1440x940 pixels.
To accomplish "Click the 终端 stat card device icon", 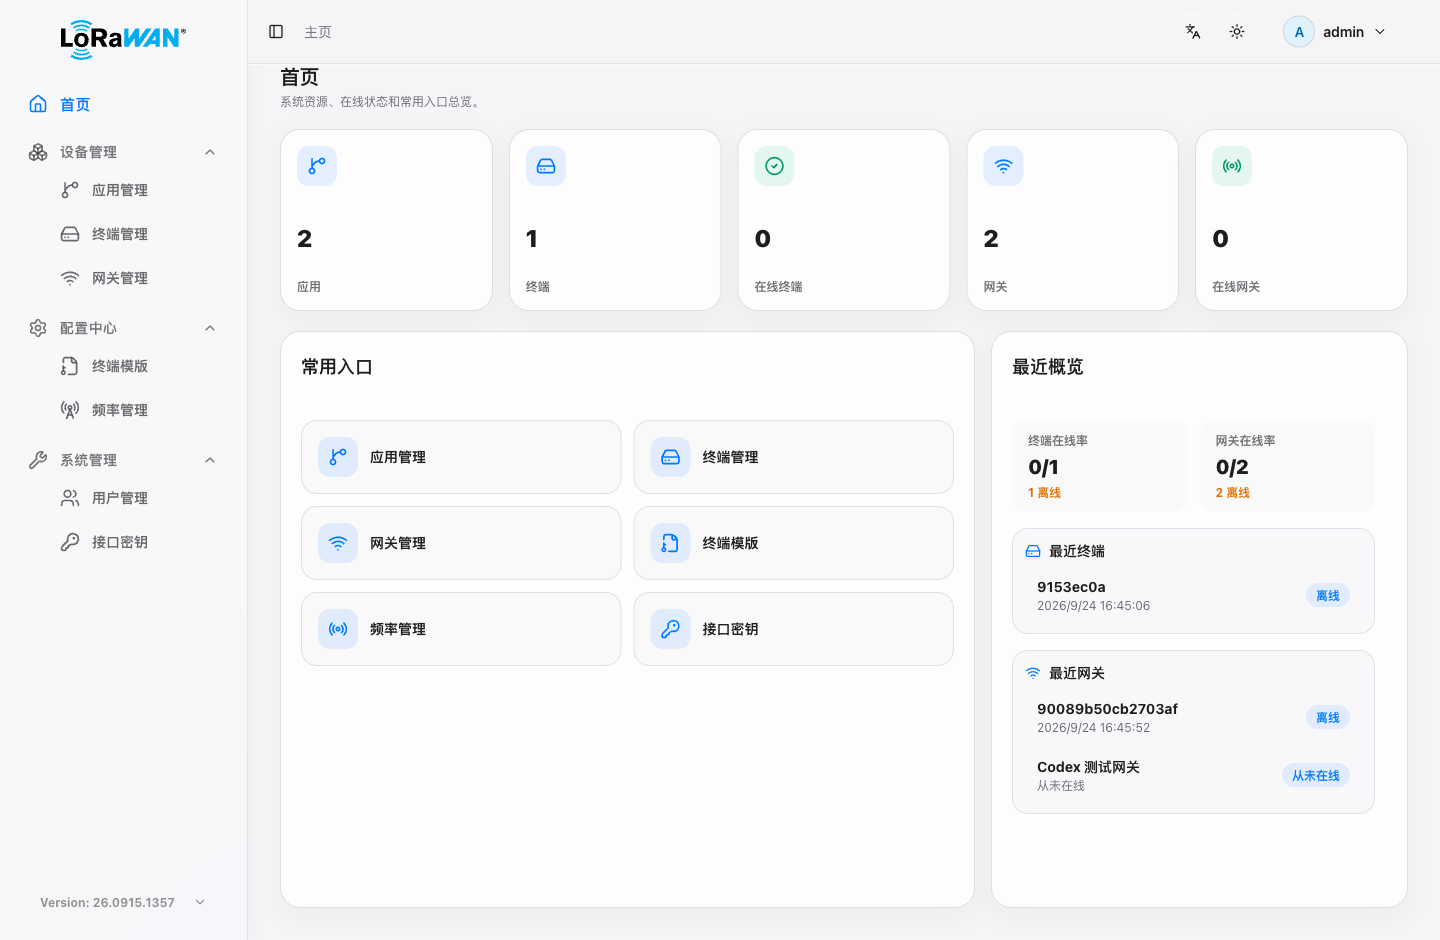I will click(546, 166).
